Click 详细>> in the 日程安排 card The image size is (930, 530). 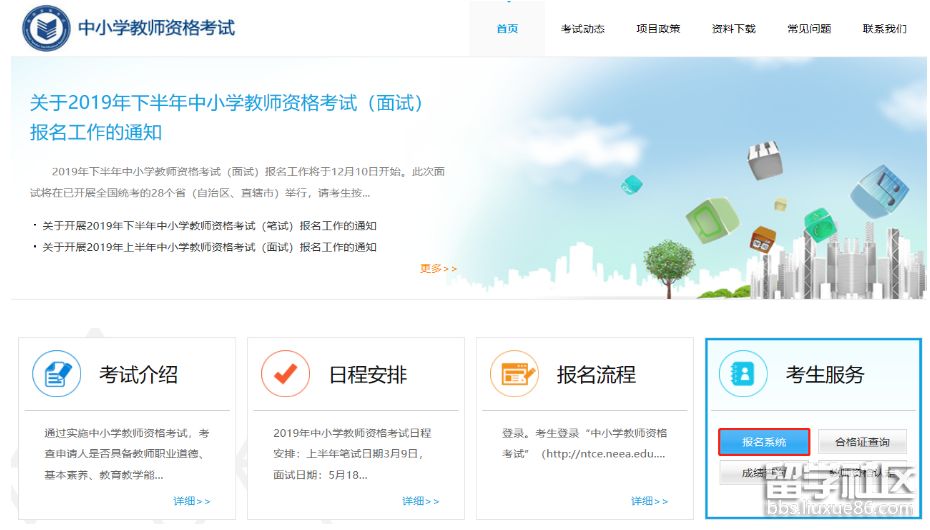pos(421,501)
